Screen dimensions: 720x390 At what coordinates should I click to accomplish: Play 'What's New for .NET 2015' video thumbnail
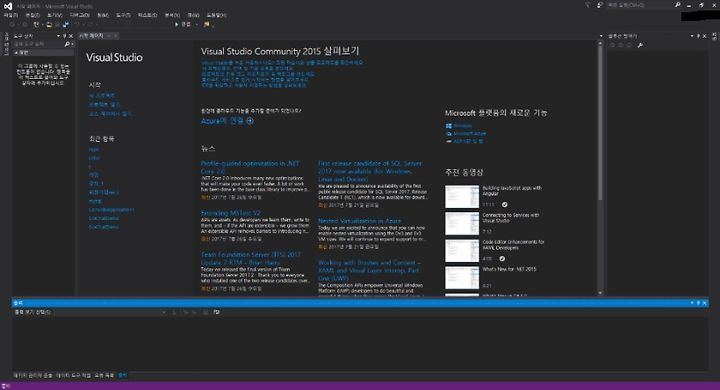462,278
